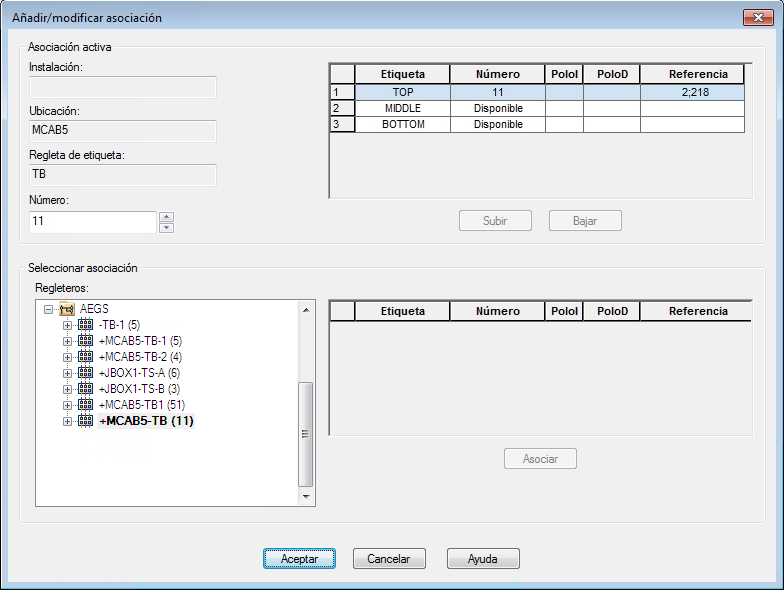Click the Regleteros vertical scrollbar thumb
This screenshot has width=784, height=590.
[x=306, y=434]
